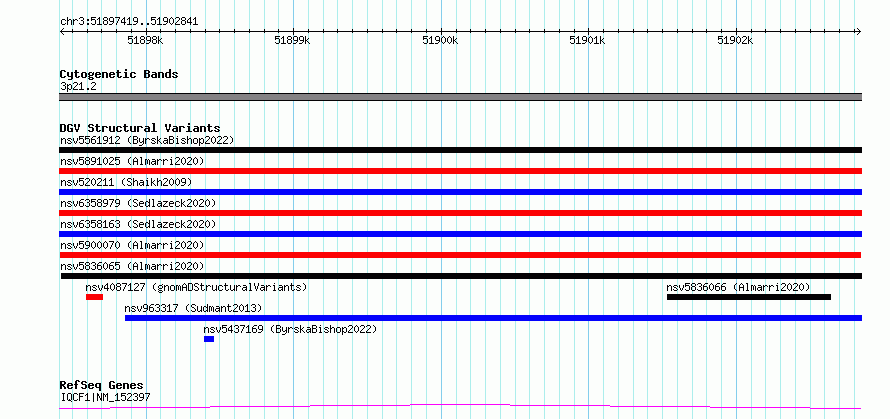Click the blue bar for nsv963317
Viewport: 890px width, 419px height.
(493, 318)
